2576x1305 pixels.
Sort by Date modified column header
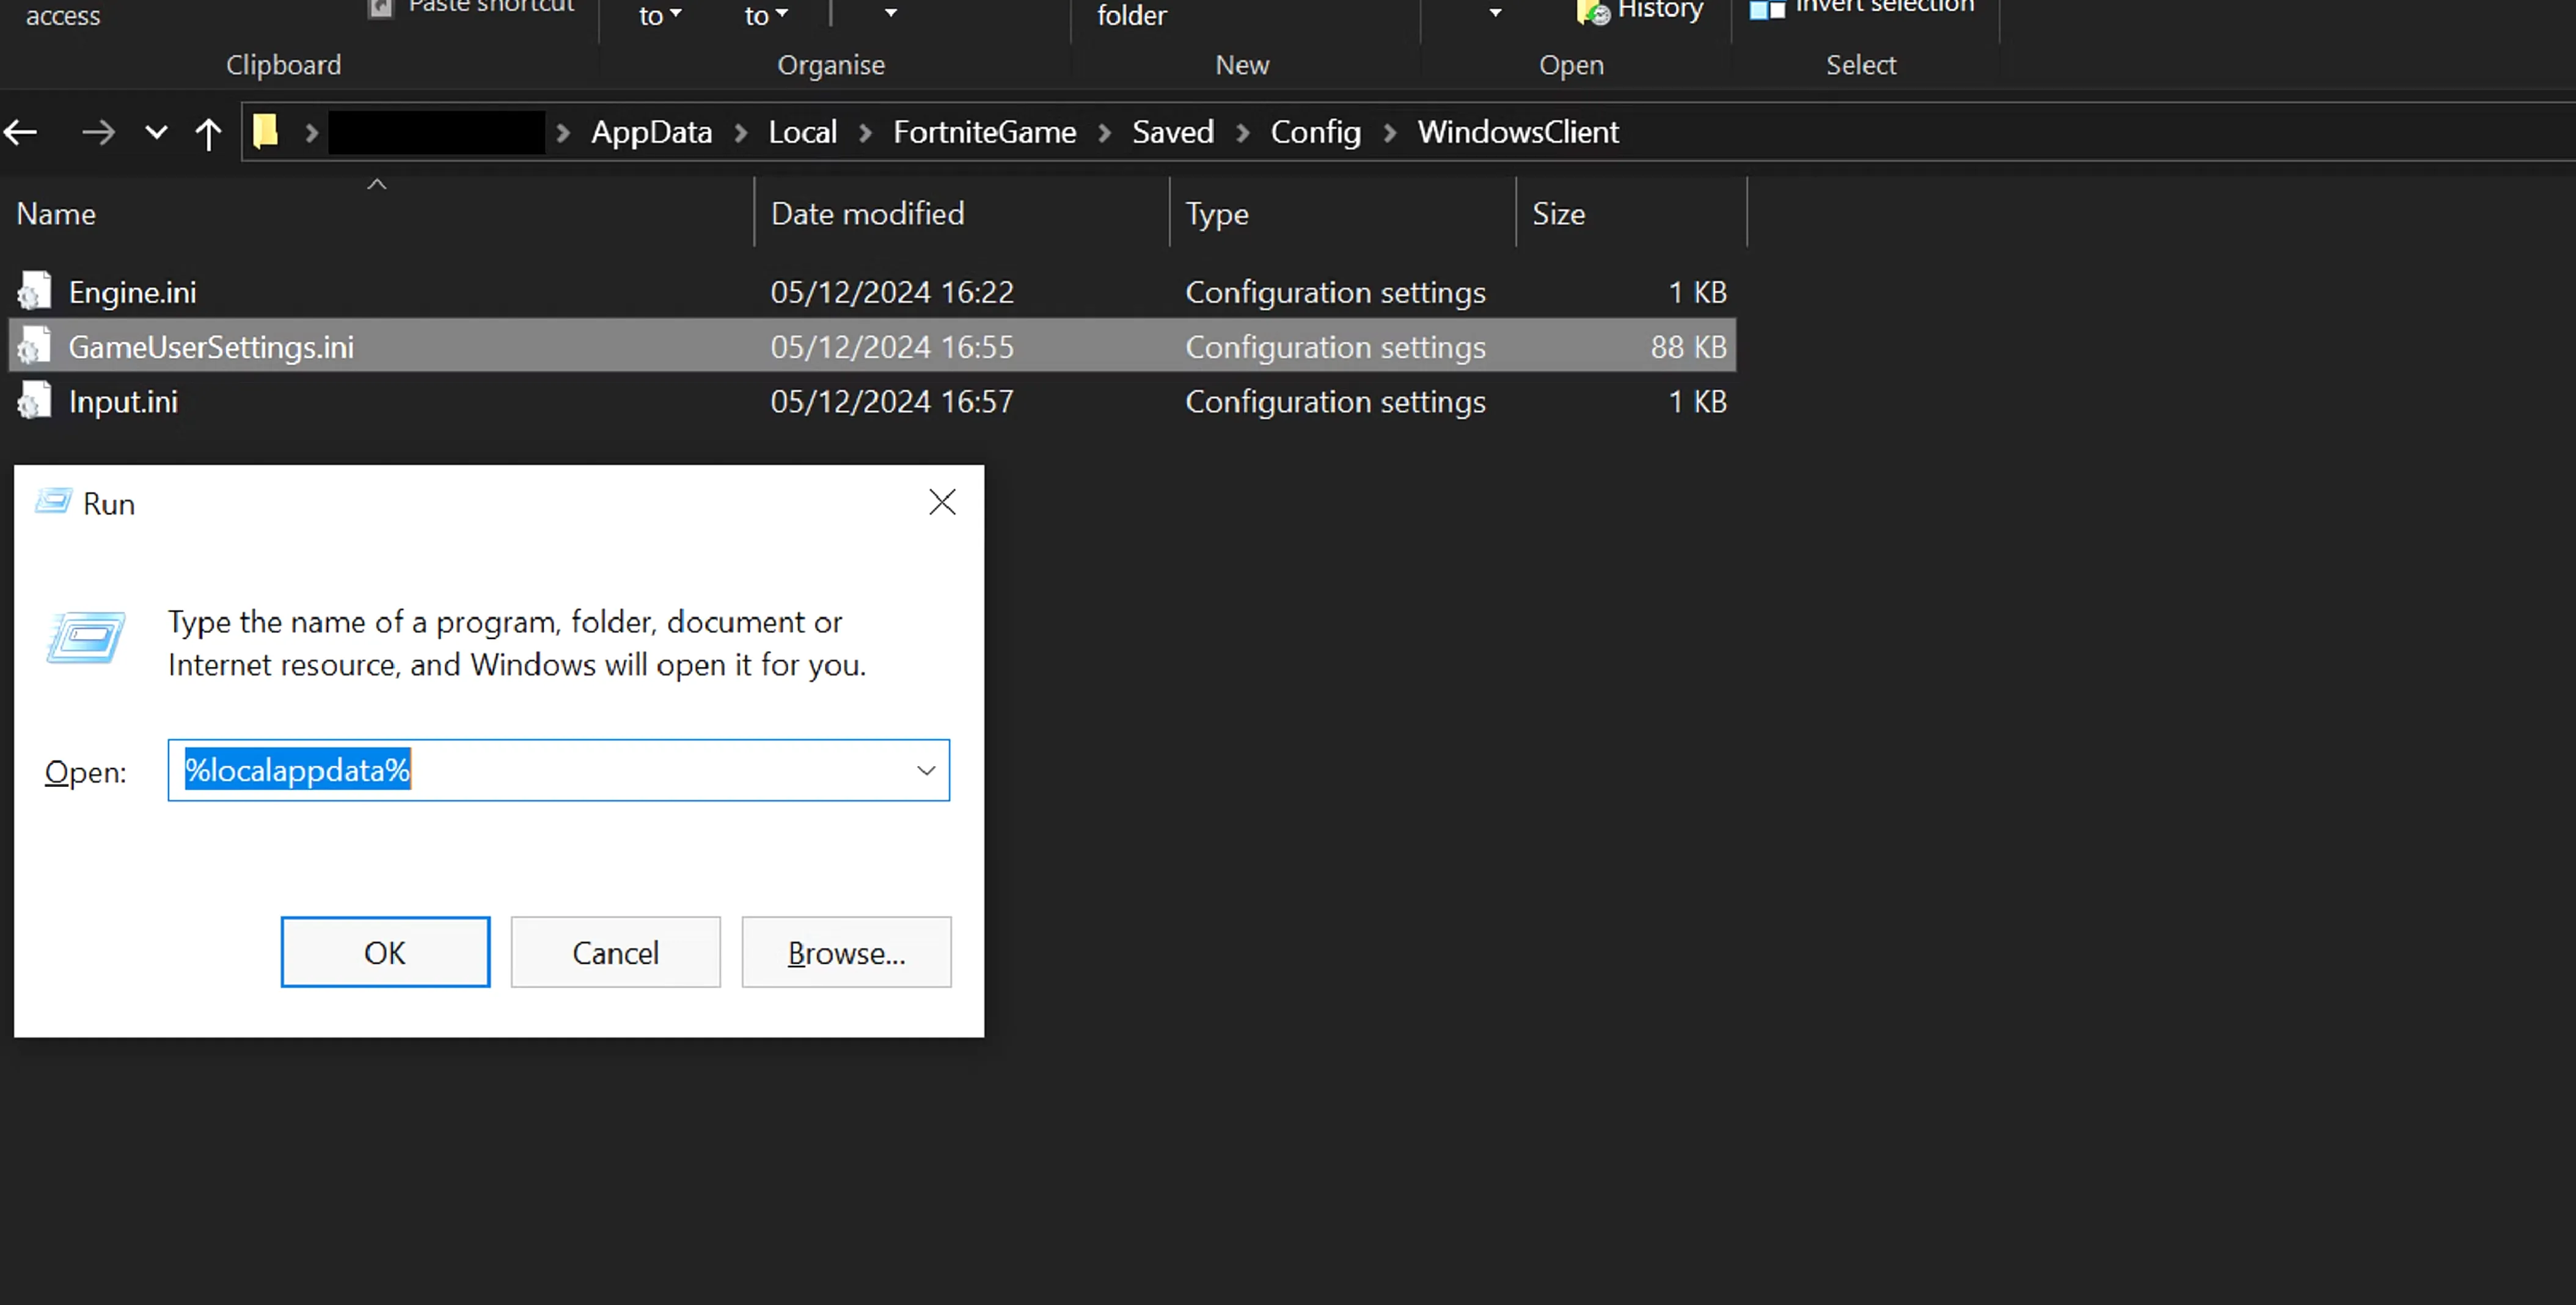tap(867, 213)
